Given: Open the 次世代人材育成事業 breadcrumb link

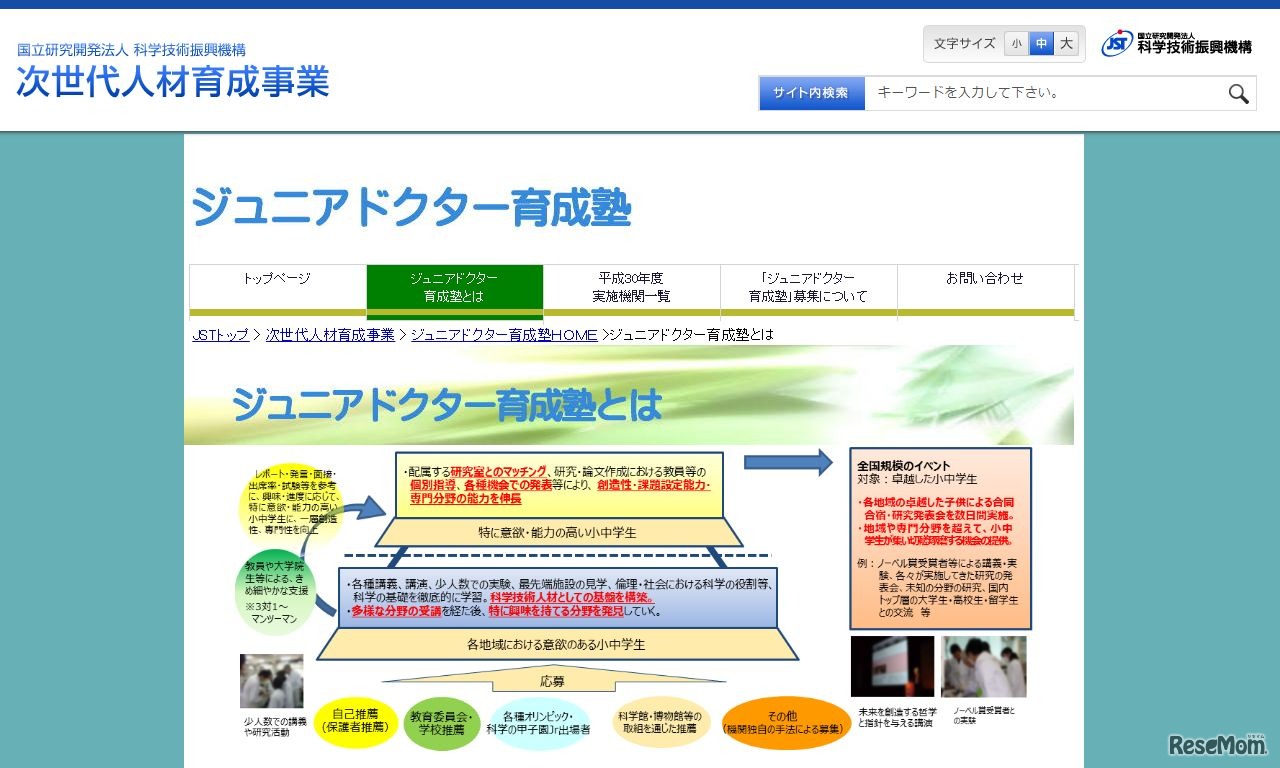Looking at the screenshot, I should click(x=331, y=336).
